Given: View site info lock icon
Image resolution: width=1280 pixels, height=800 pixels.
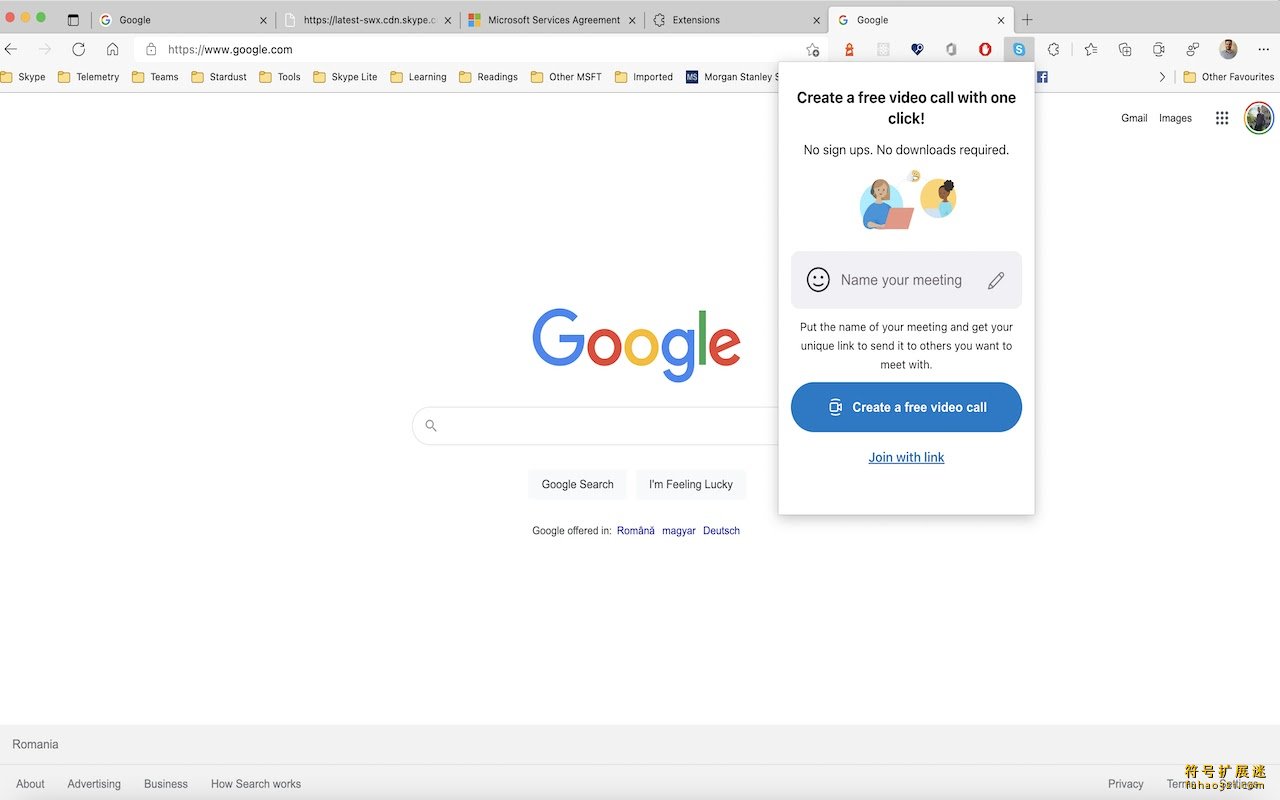Looking at the screenshot, I should coord(151,49).
